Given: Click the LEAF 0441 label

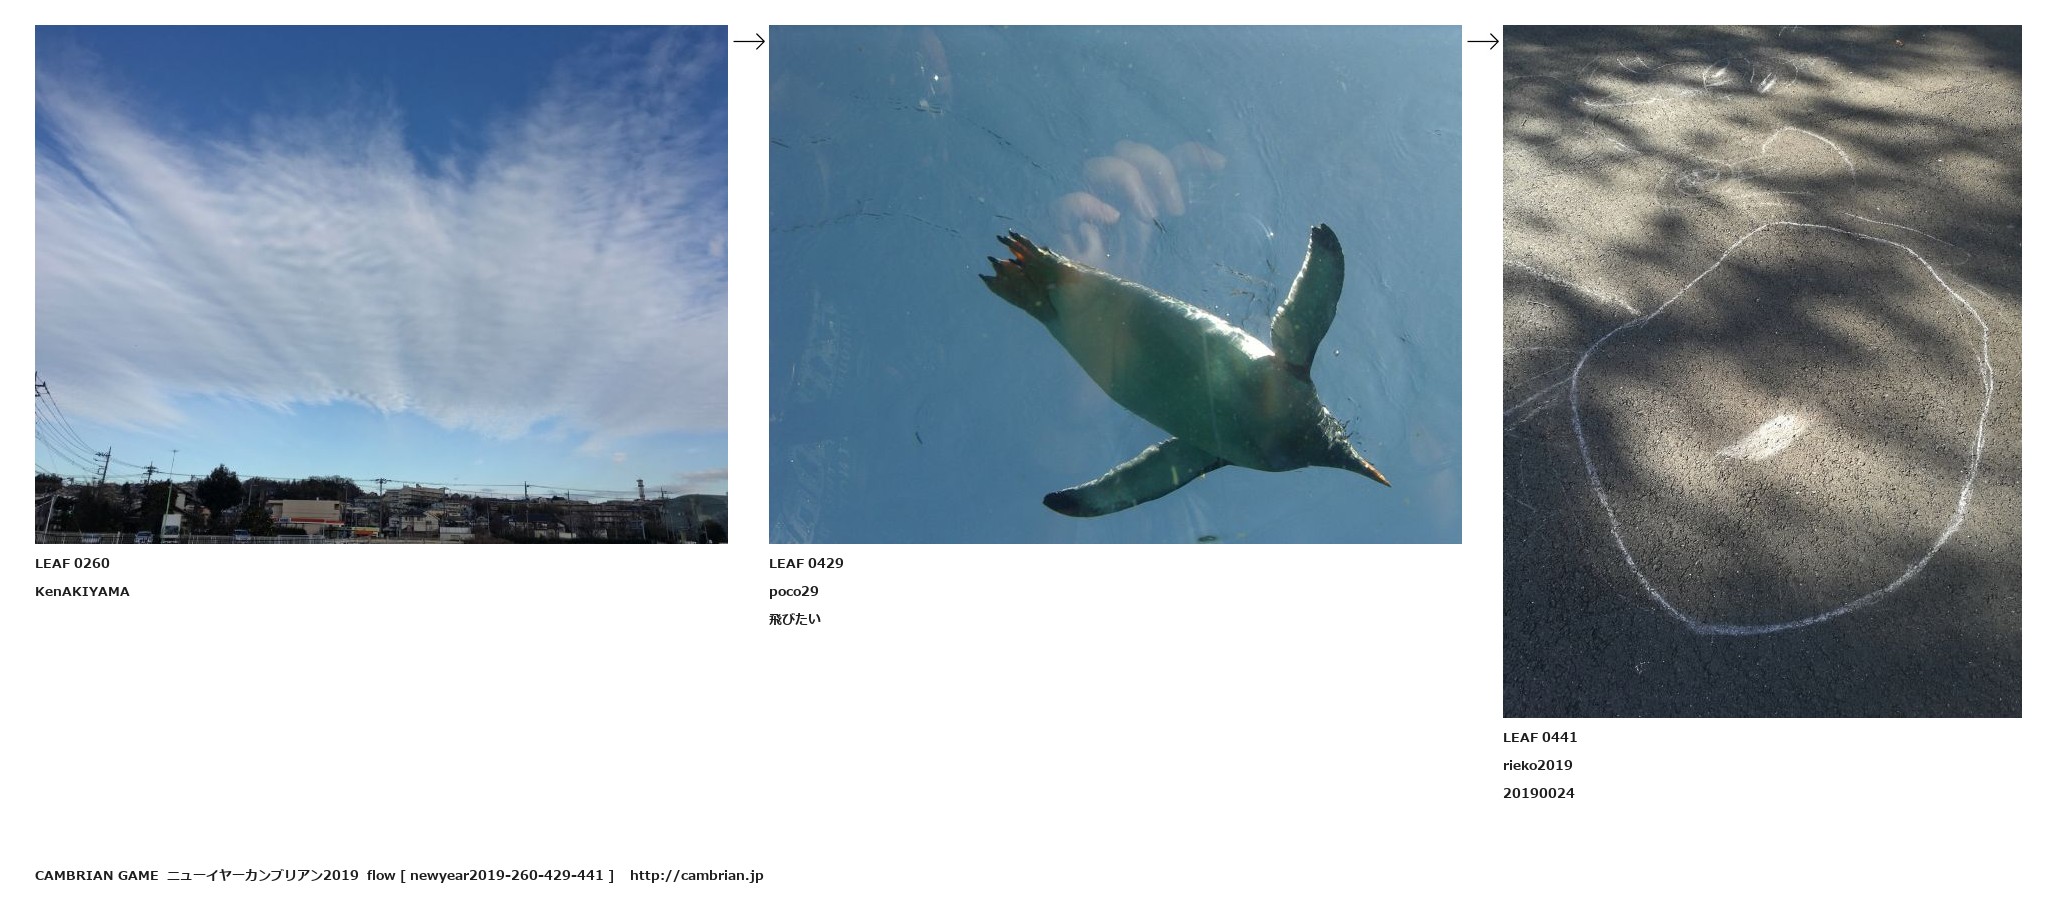Looking at the screenshot, I should [1540, 737].
